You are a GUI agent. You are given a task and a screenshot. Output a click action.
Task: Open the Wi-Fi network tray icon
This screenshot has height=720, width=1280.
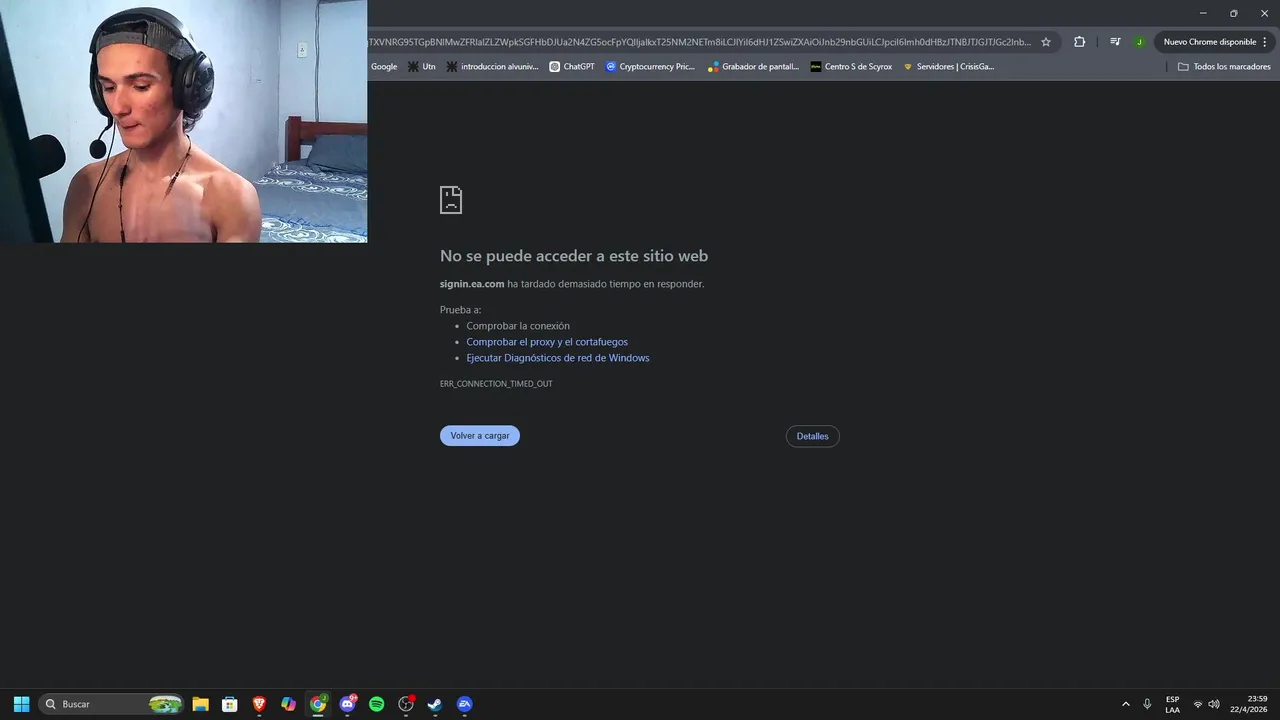(1198, 704)
